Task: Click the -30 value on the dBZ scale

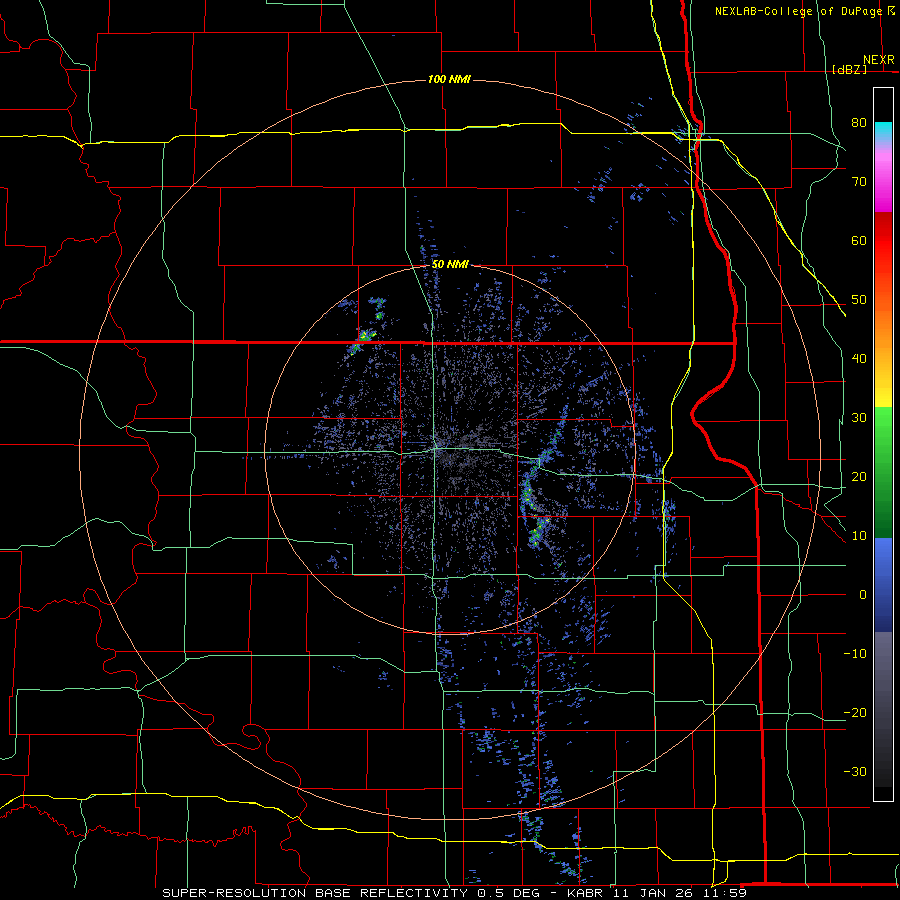Action: click(855, 771)
